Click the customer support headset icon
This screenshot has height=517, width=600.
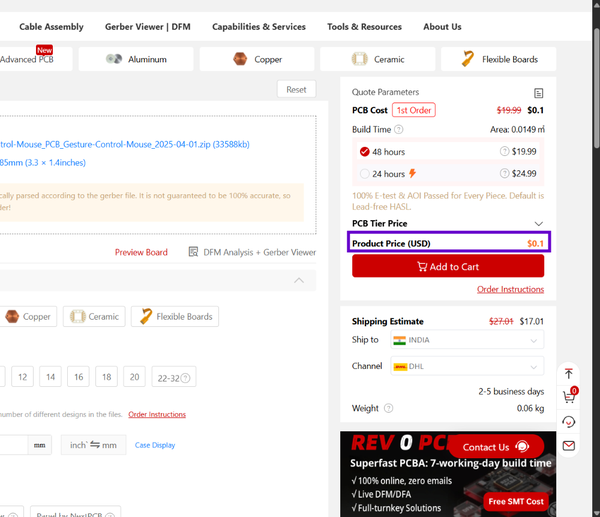tap(569, 422)
